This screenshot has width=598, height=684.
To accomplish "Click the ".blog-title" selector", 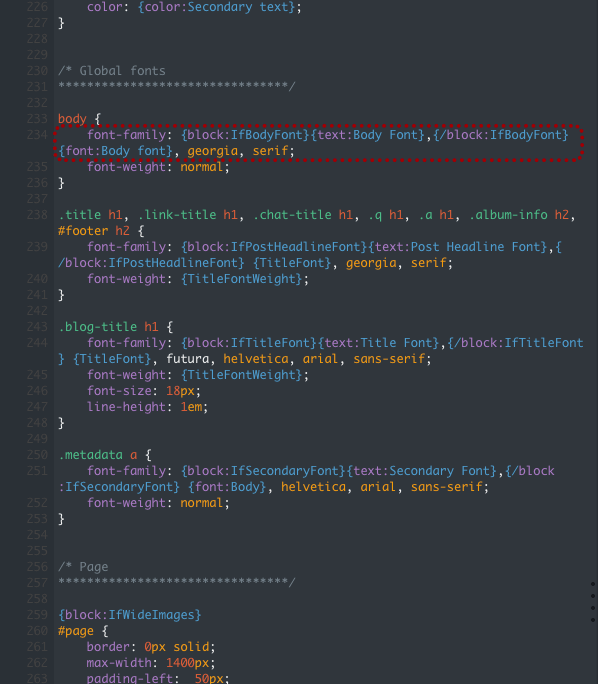I will click(x=97, y=327).
